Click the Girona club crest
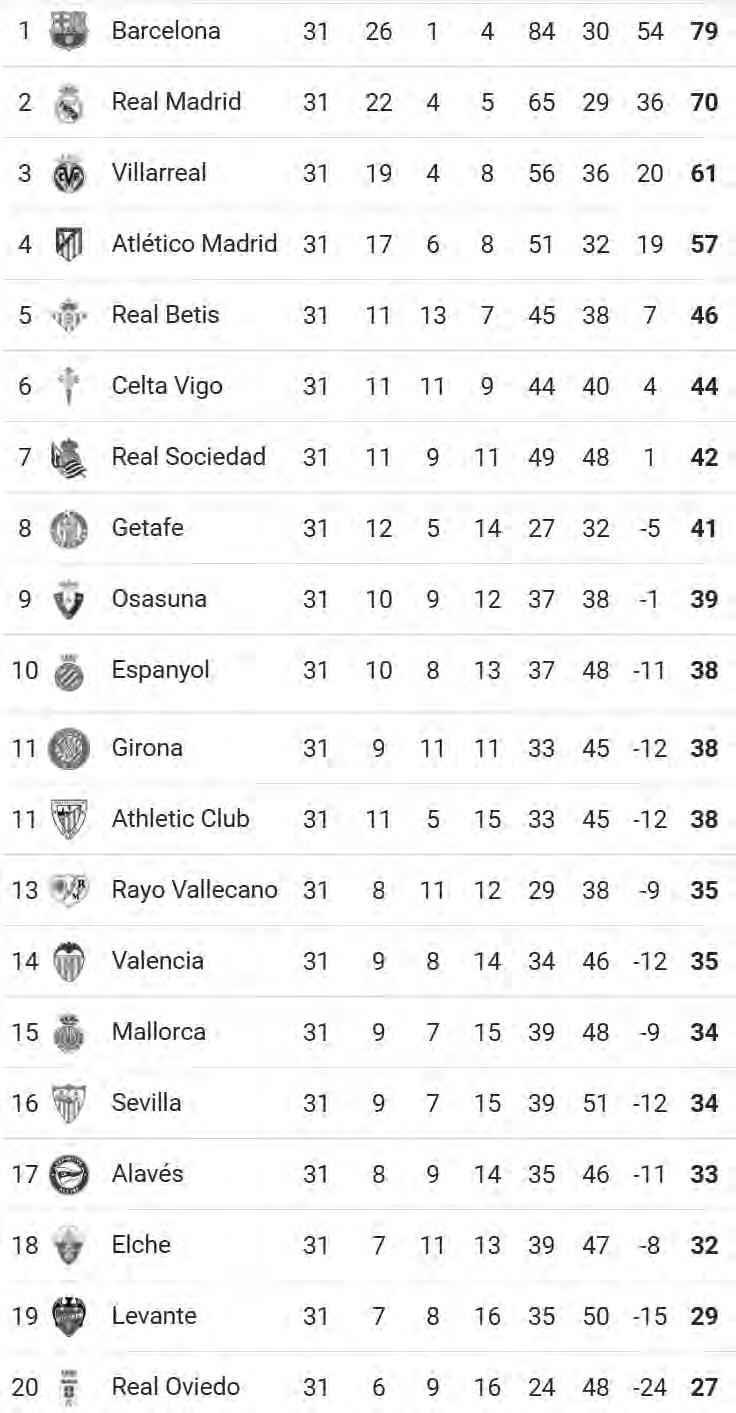This screenshot has width=736, height=1413. click(x=69, y=748)
